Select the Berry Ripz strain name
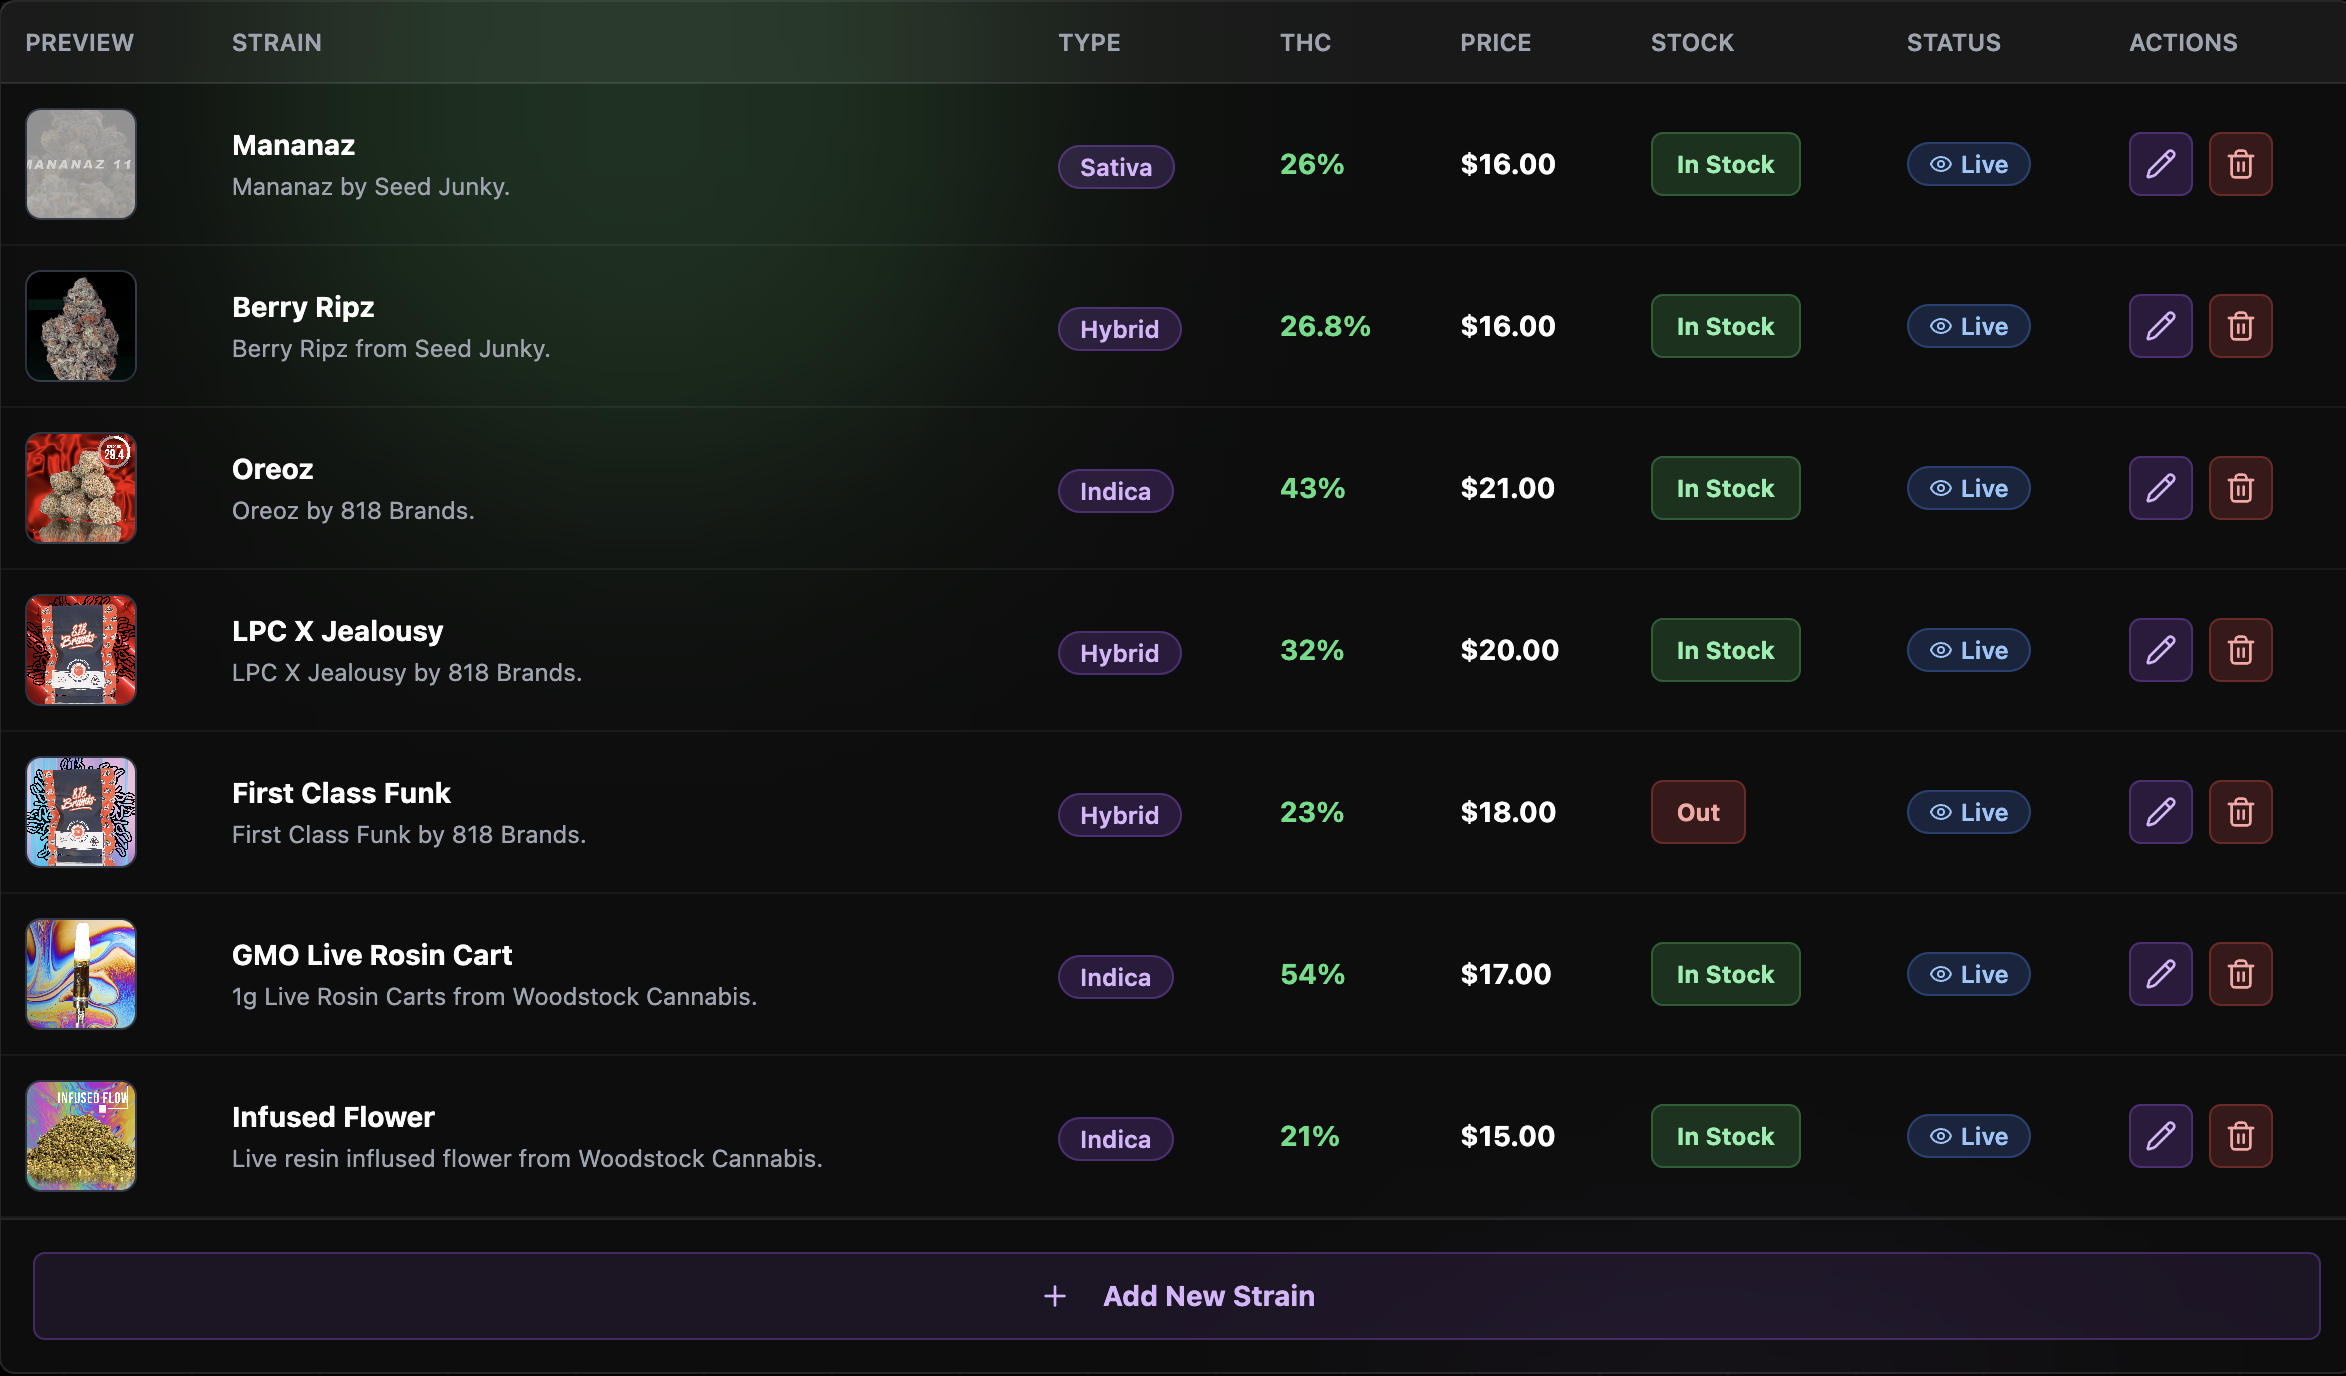The height and width of the screenshot is (1376, 2346). coord(303,307)
